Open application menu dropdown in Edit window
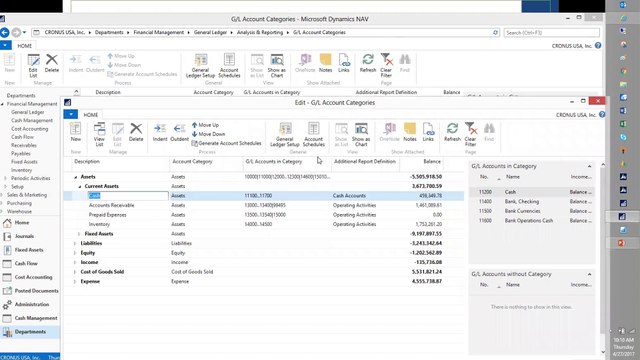 click(71, 115)
